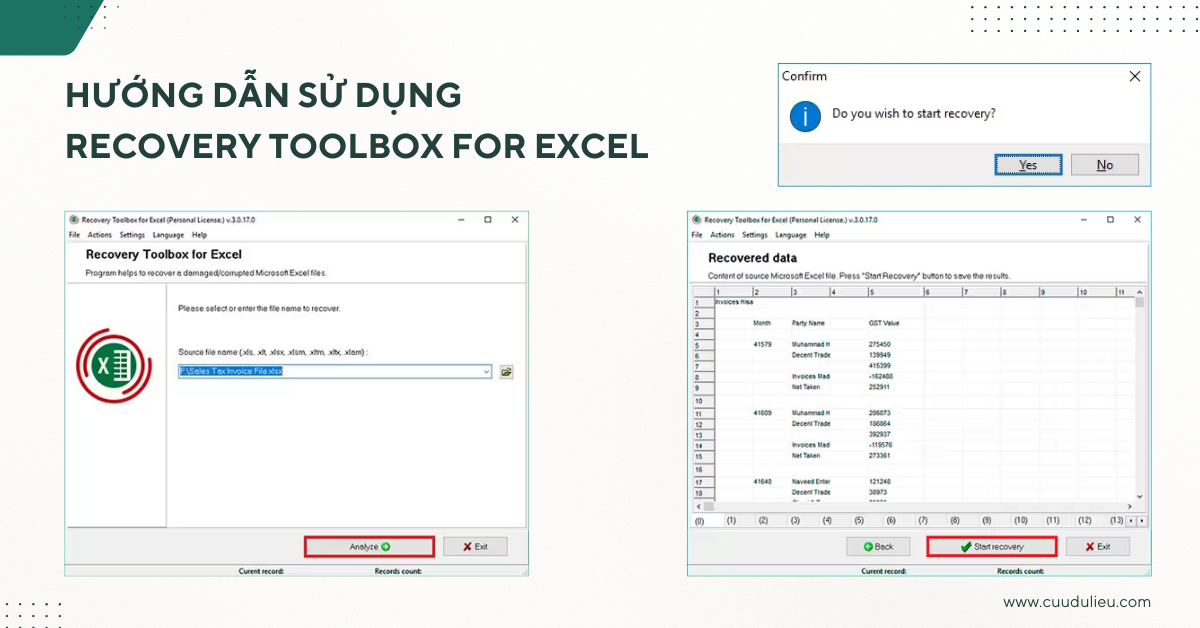Select sheet tab (5) in Recovered data

pyautogui.click(x=857, y=521)
